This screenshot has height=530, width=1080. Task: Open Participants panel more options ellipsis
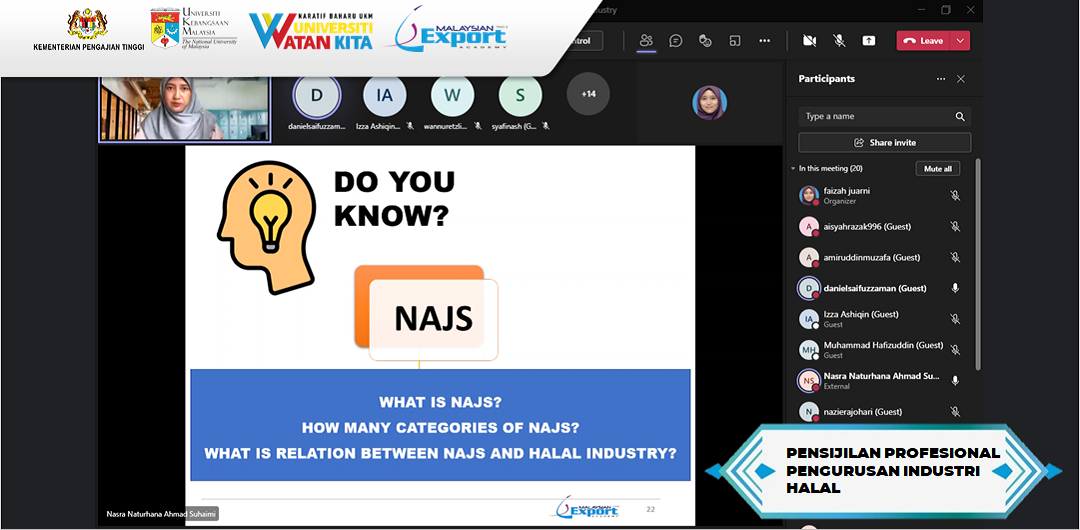click(940, 79)
